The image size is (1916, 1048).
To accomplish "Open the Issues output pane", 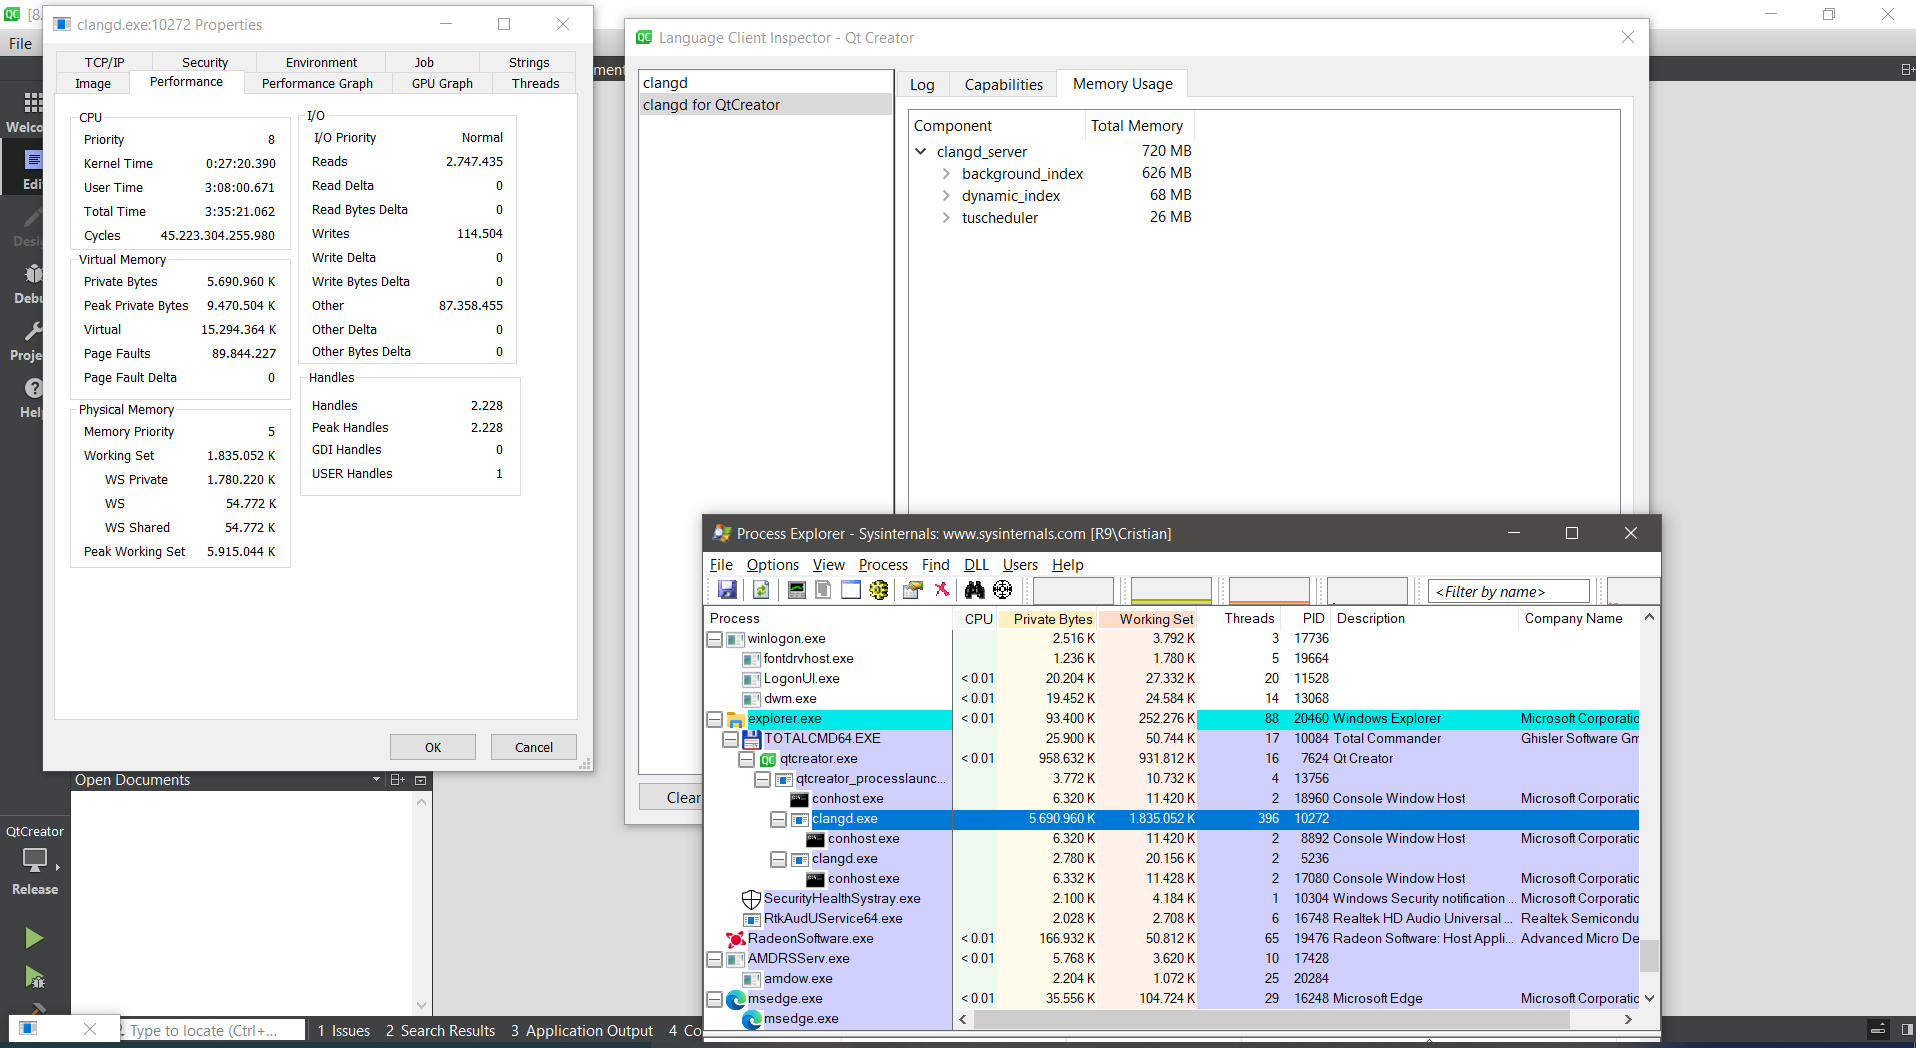I will [x=343, y=1030].
